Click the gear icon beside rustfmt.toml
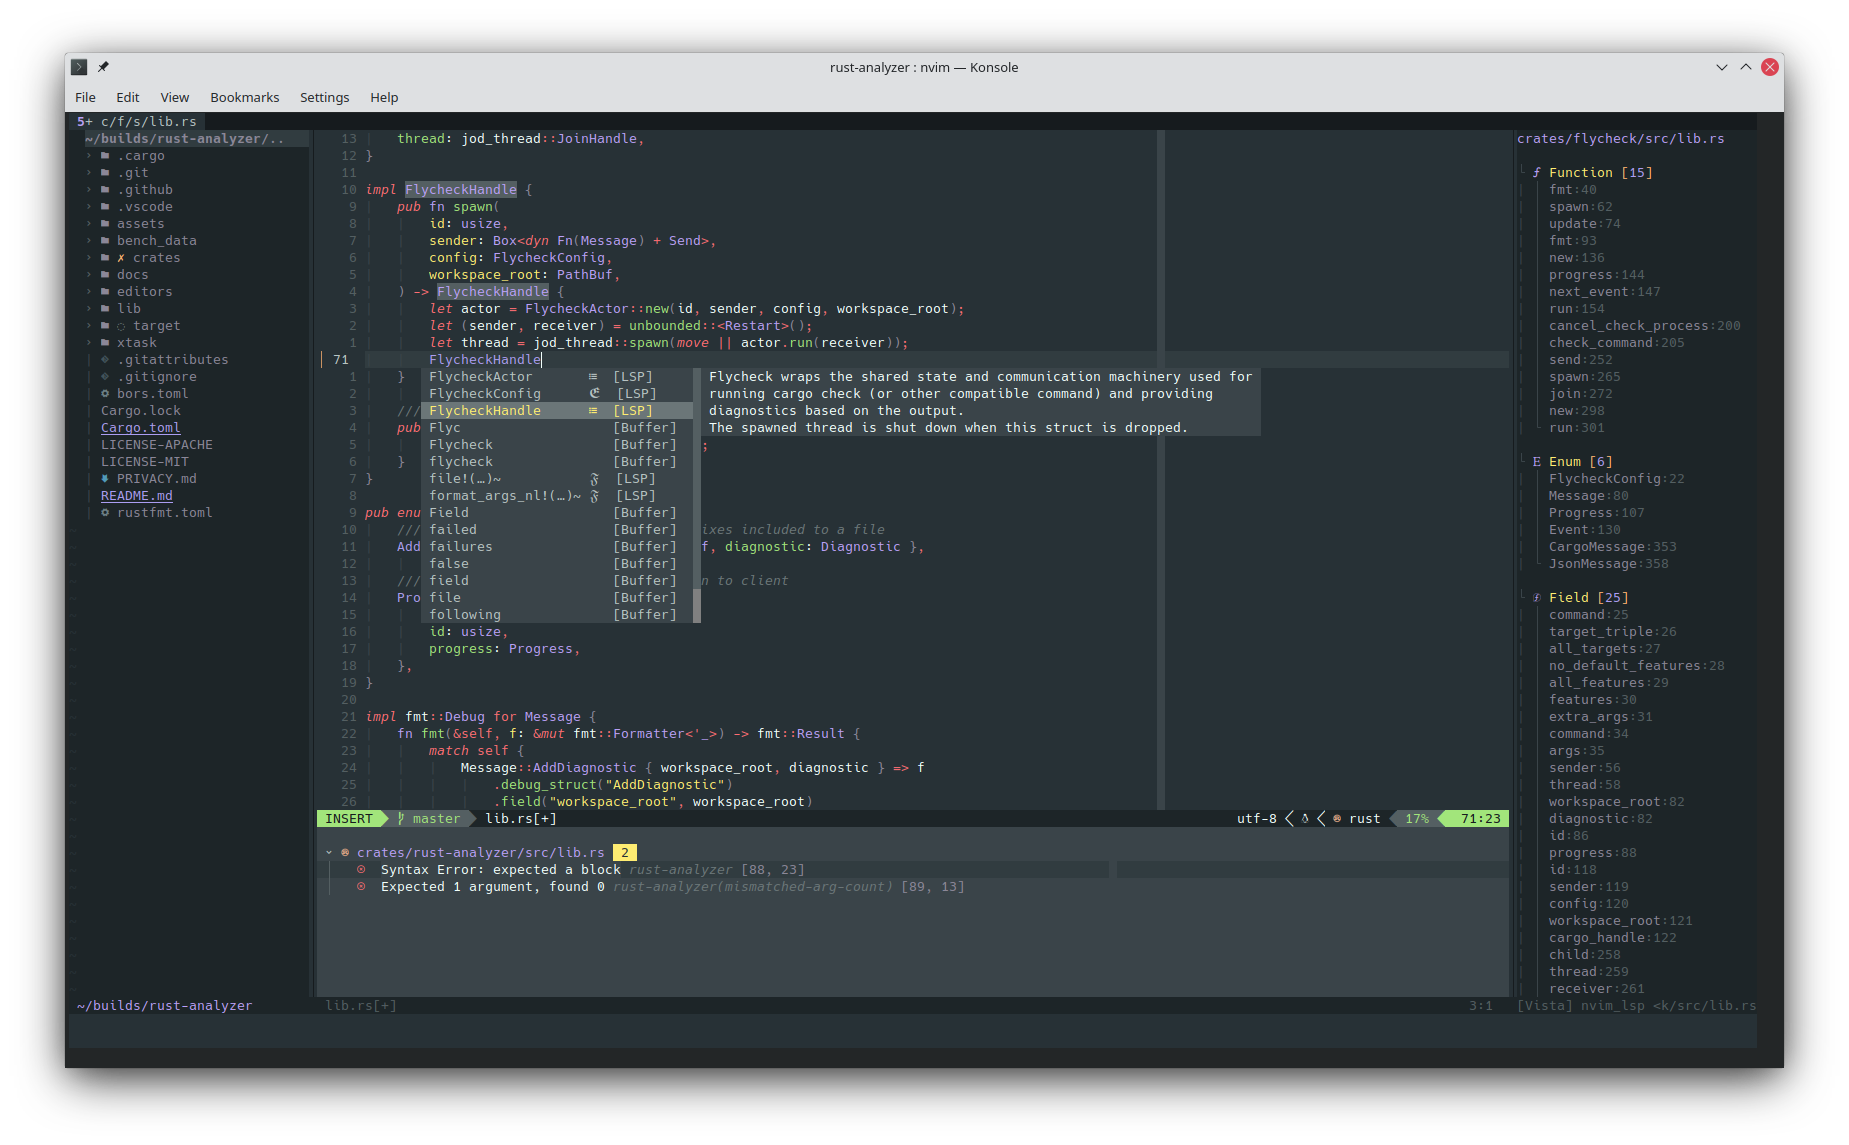The height and width of the screenshot is (1145, 1849). pyautogui.click(x=105, y=513)
